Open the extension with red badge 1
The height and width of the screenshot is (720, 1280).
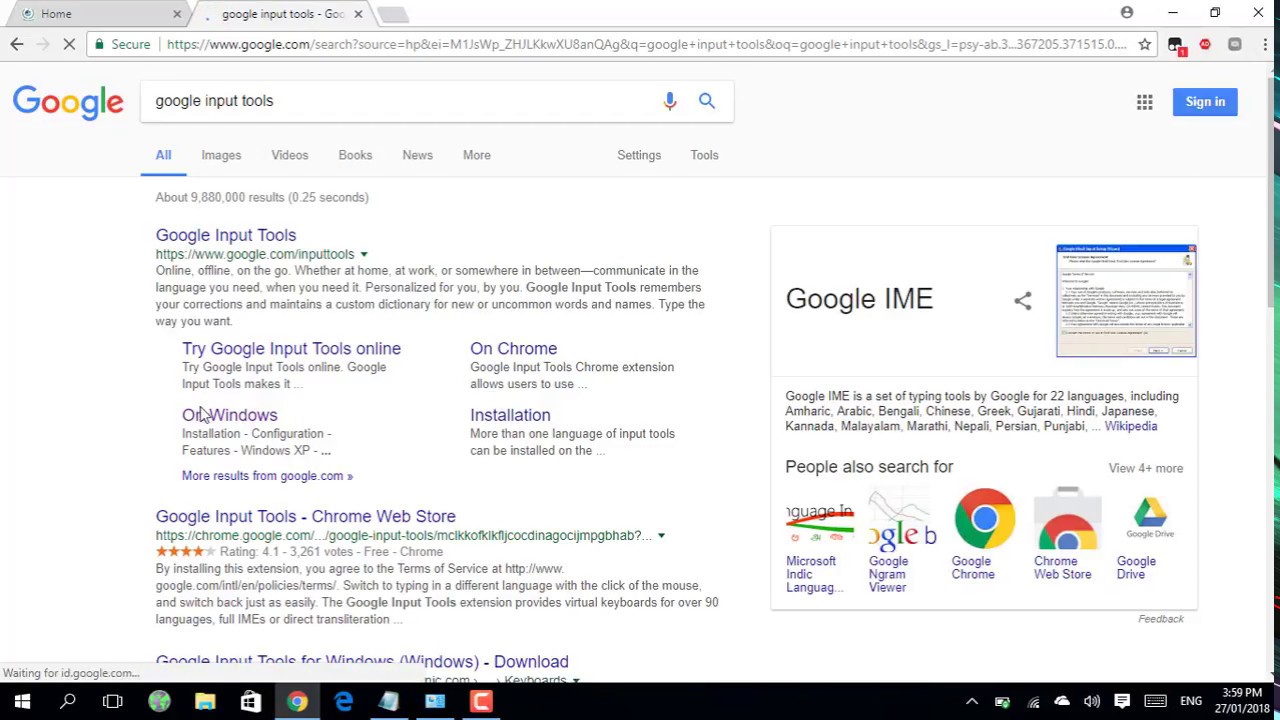tap(1176, 45)
